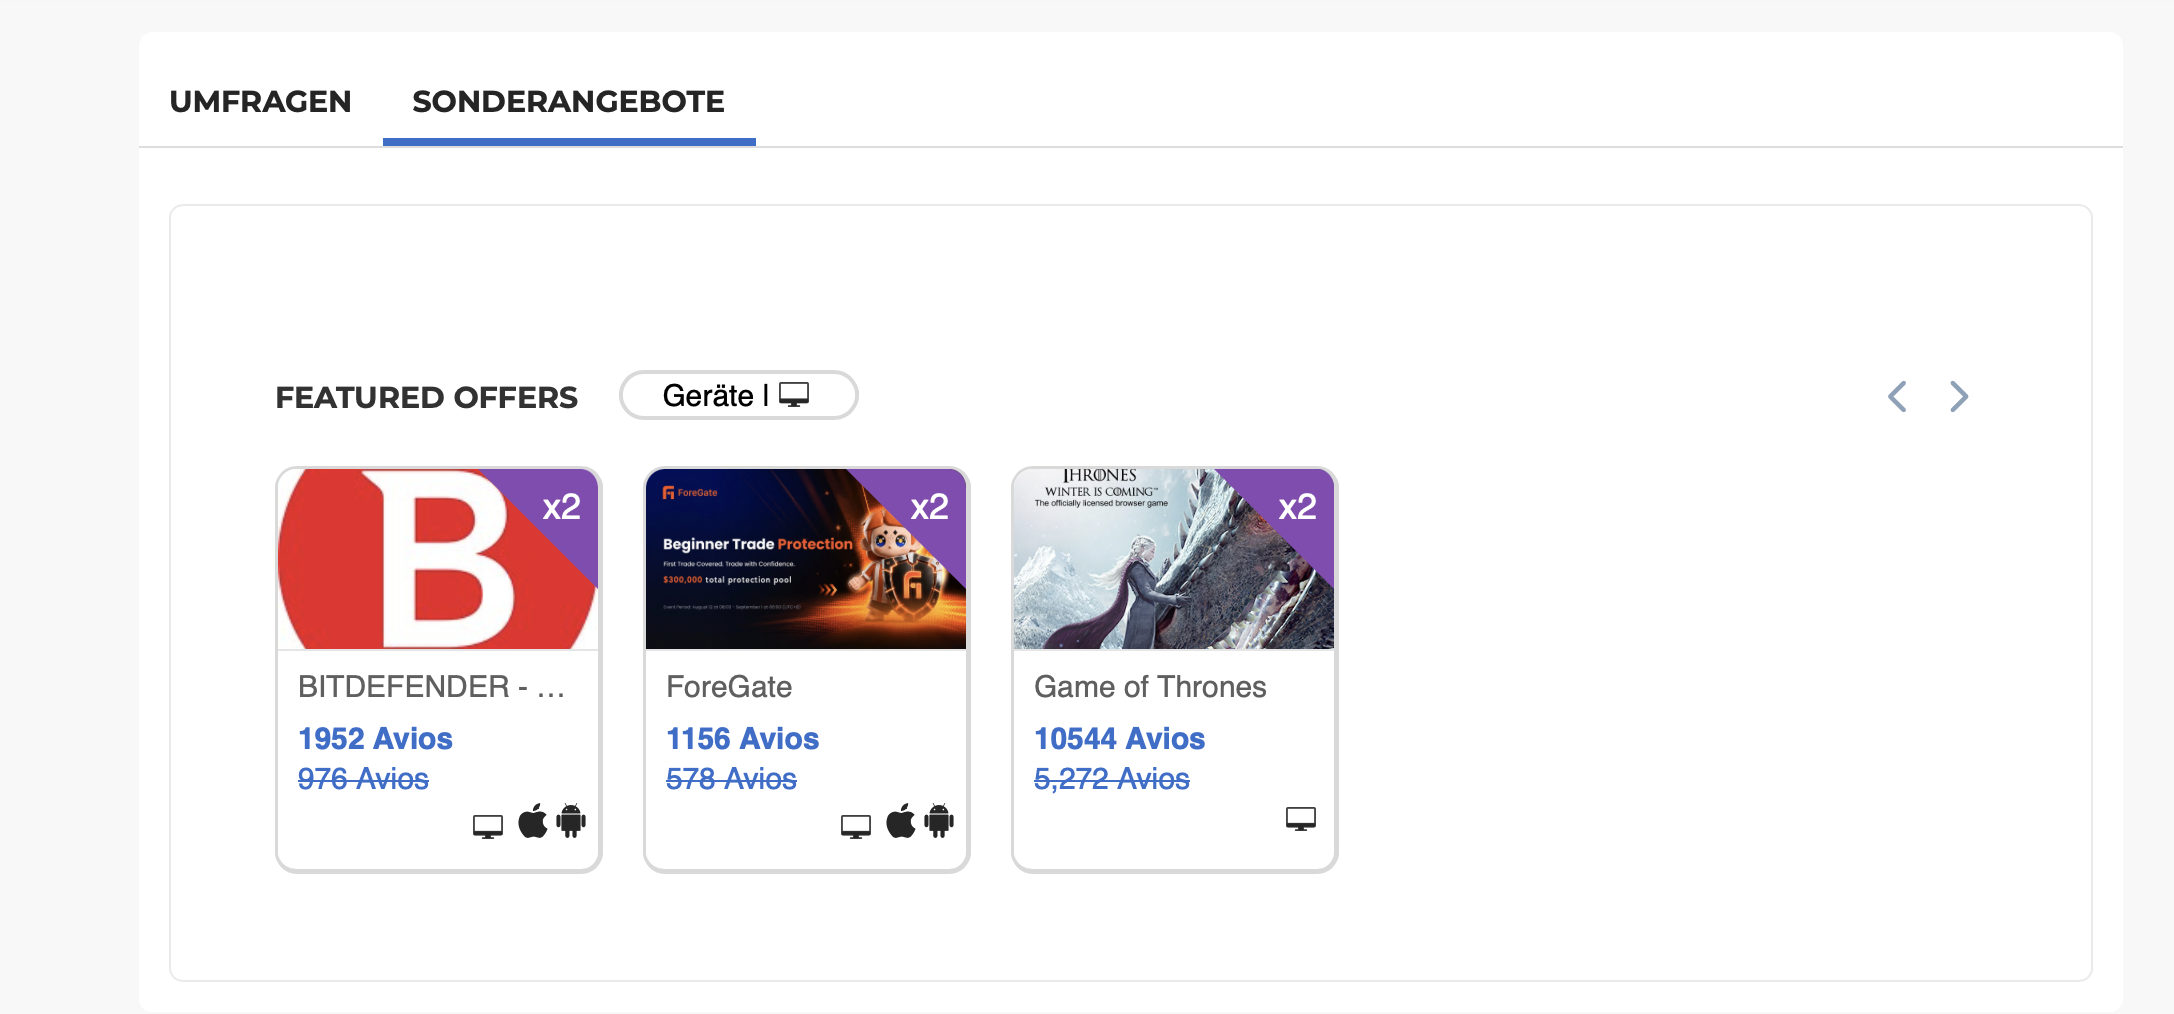Open the Bitdefender offer thumbnail
The image size is (2174, 1014).
click(x=438, y=559)
